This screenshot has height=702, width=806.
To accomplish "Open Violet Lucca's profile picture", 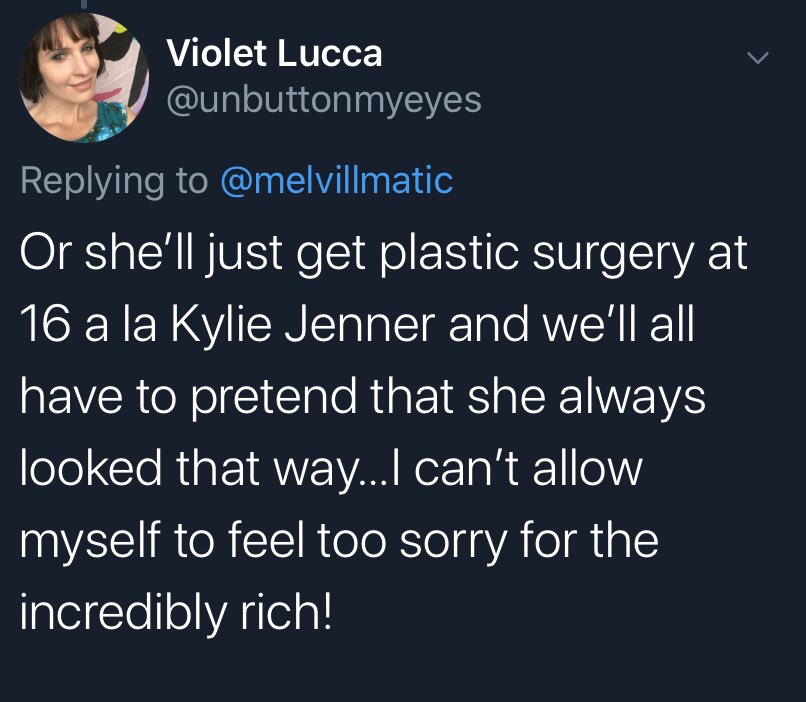I will click(84, 77).
